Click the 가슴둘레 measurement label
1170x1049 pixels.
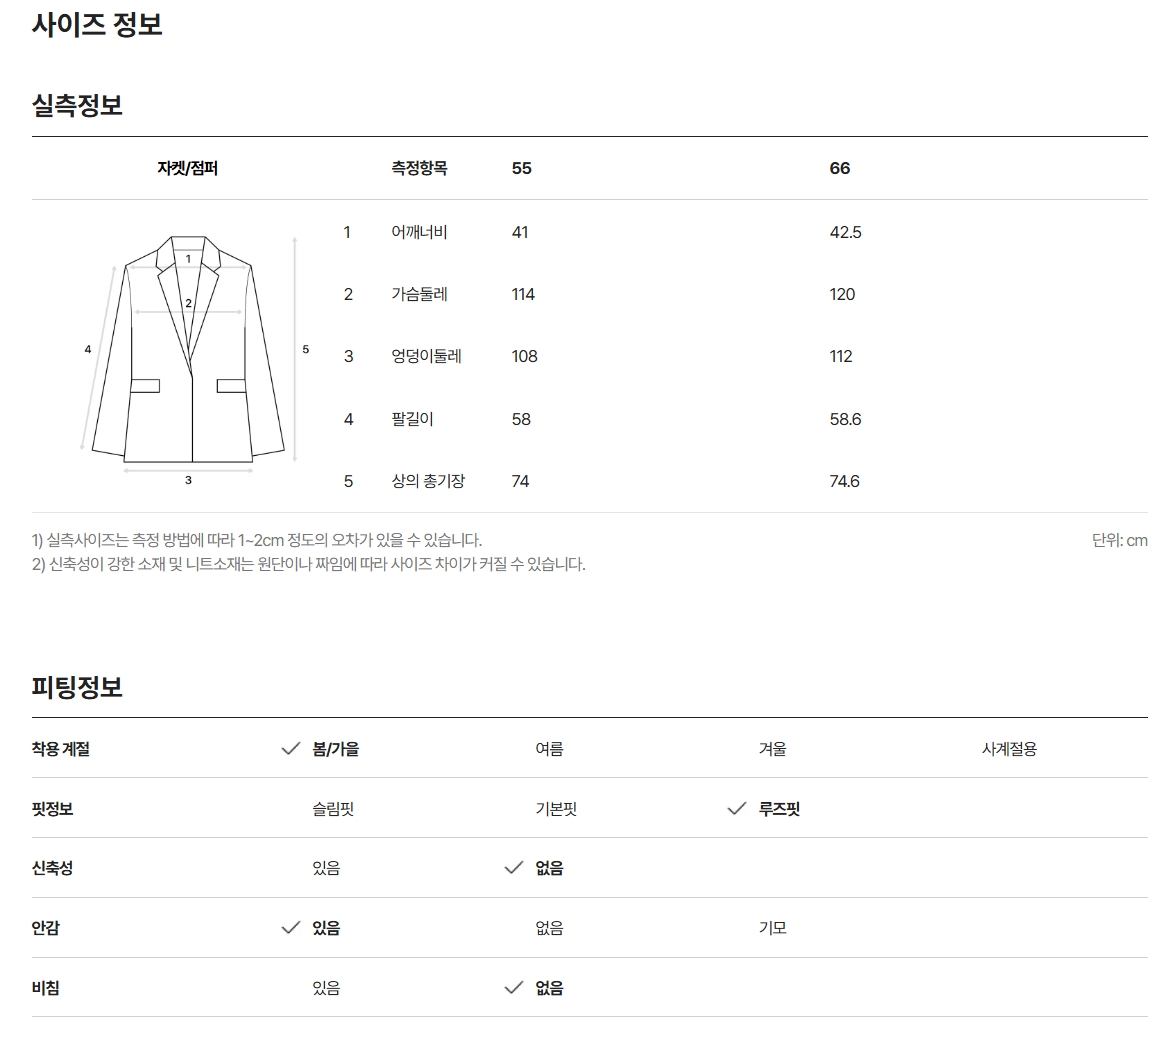[x=419, y=294]
